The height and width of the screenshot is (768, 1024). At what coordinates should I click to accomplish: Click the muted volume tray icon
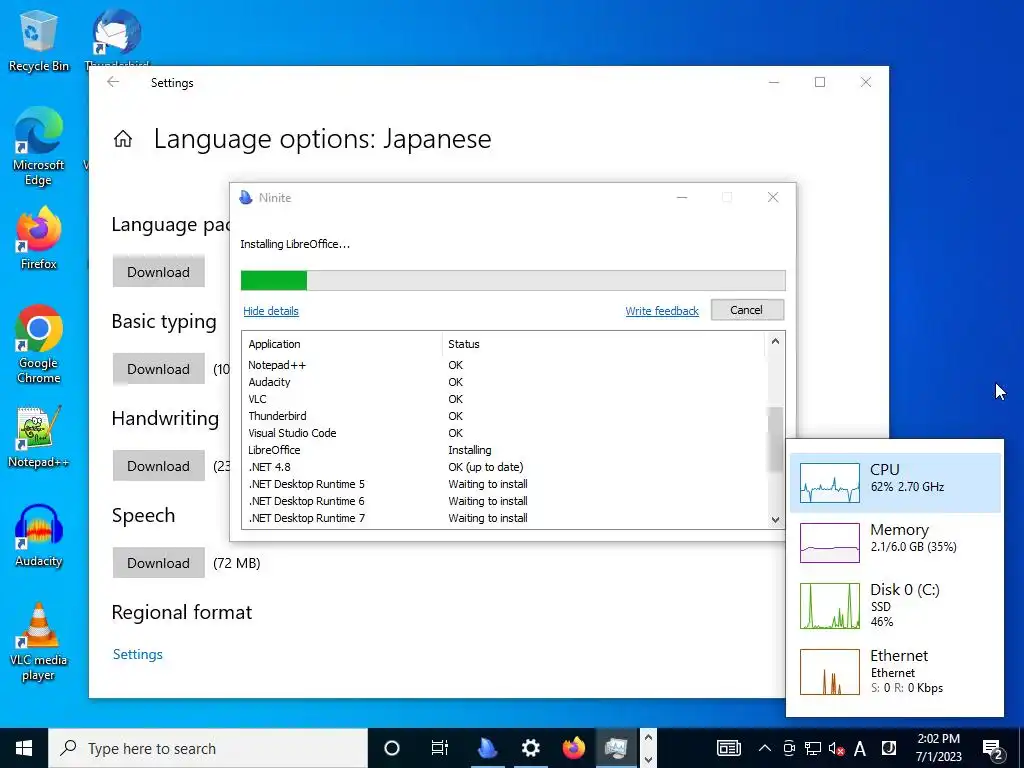click(x=837, y=748)
